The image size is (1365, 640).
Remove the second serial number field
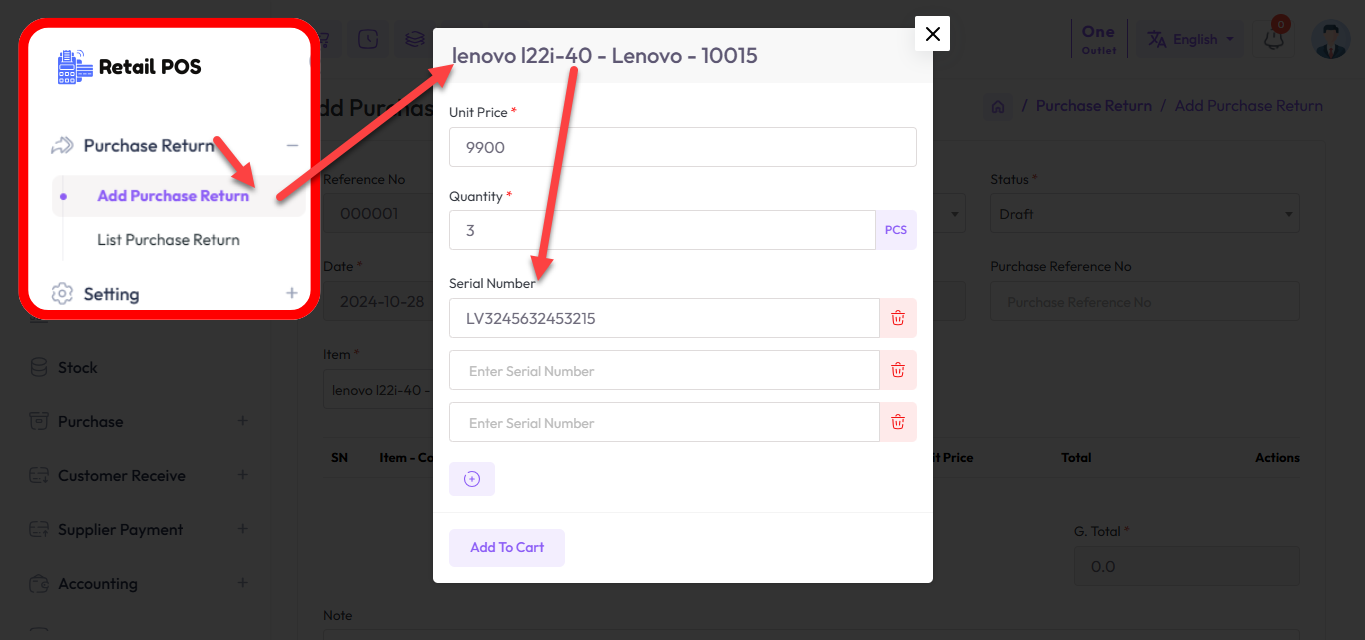pos(898,370)
